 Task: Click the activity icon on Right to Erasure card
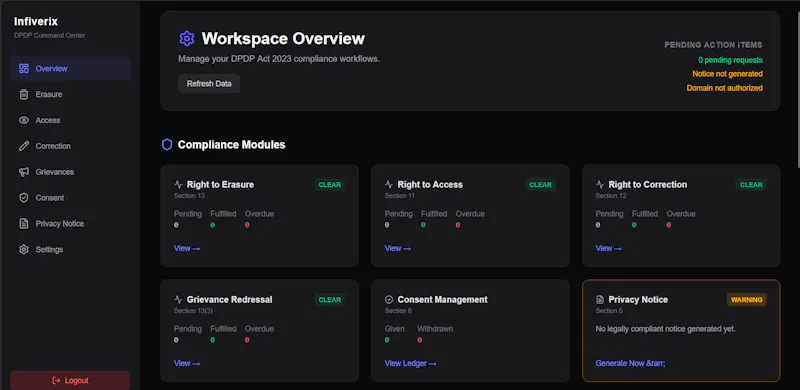coord(178,185)
